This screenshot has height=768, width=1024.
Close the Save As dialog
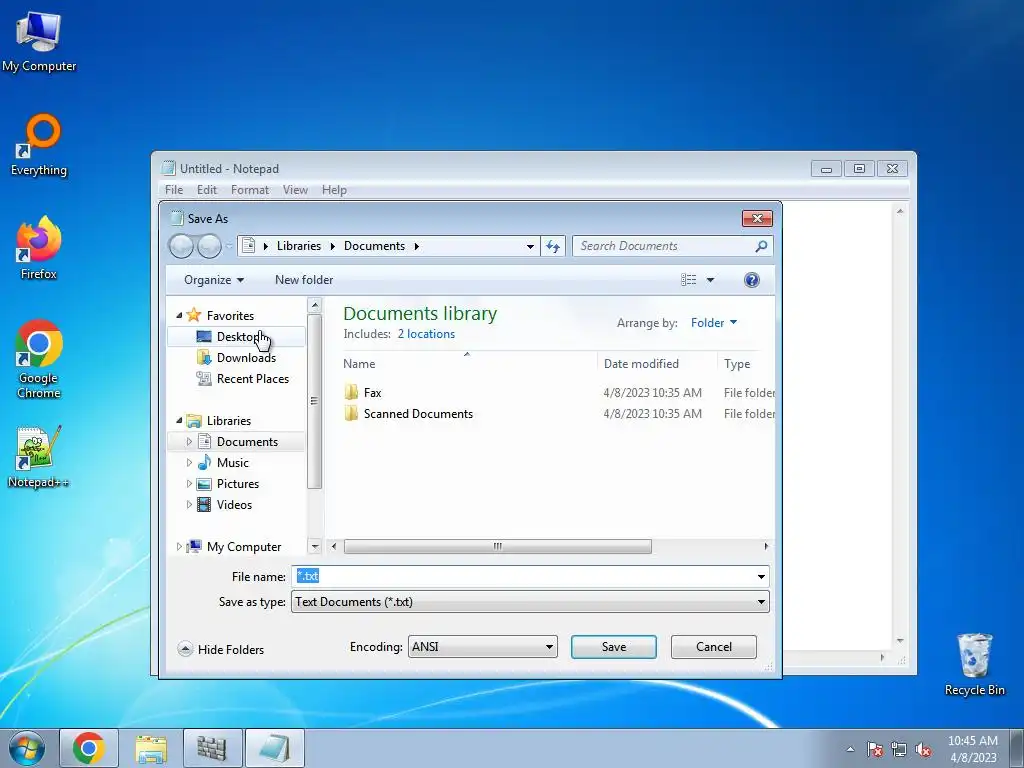coord(757,218)
